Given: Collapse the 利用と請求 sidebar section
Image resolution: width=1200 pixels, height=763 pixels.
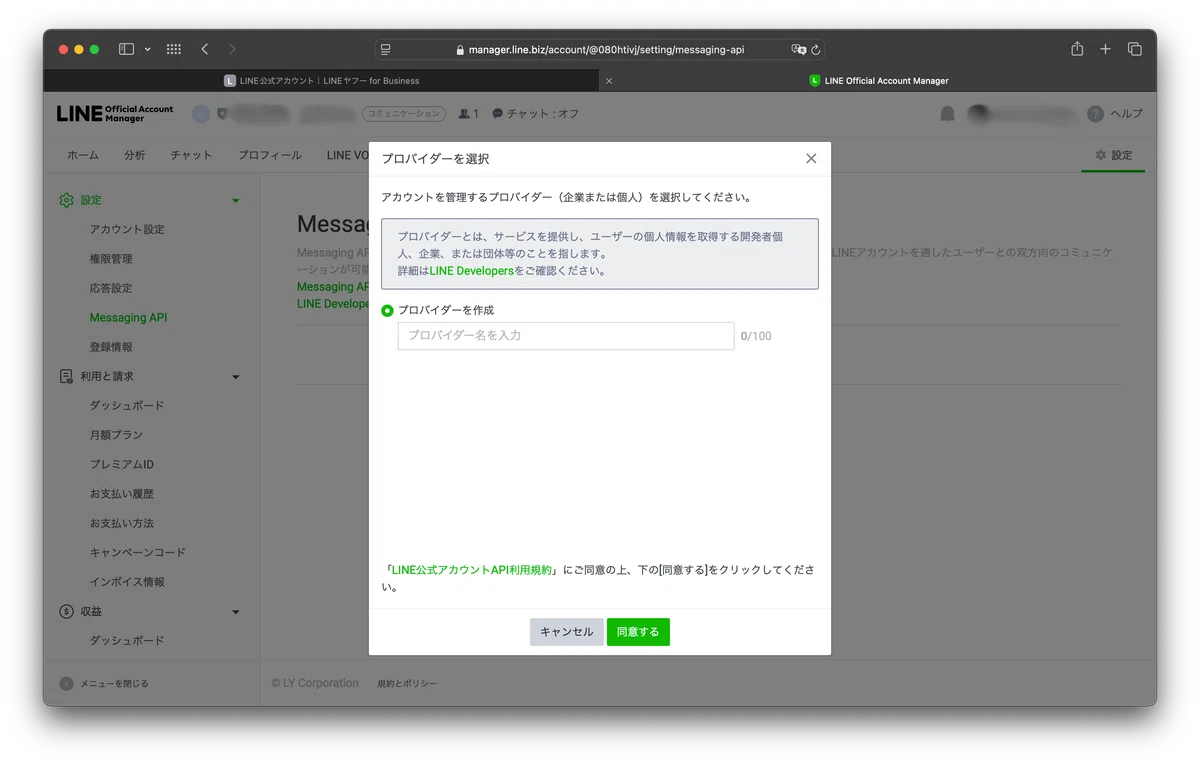Looking at the screenshot, I should [x=236, y=377].
